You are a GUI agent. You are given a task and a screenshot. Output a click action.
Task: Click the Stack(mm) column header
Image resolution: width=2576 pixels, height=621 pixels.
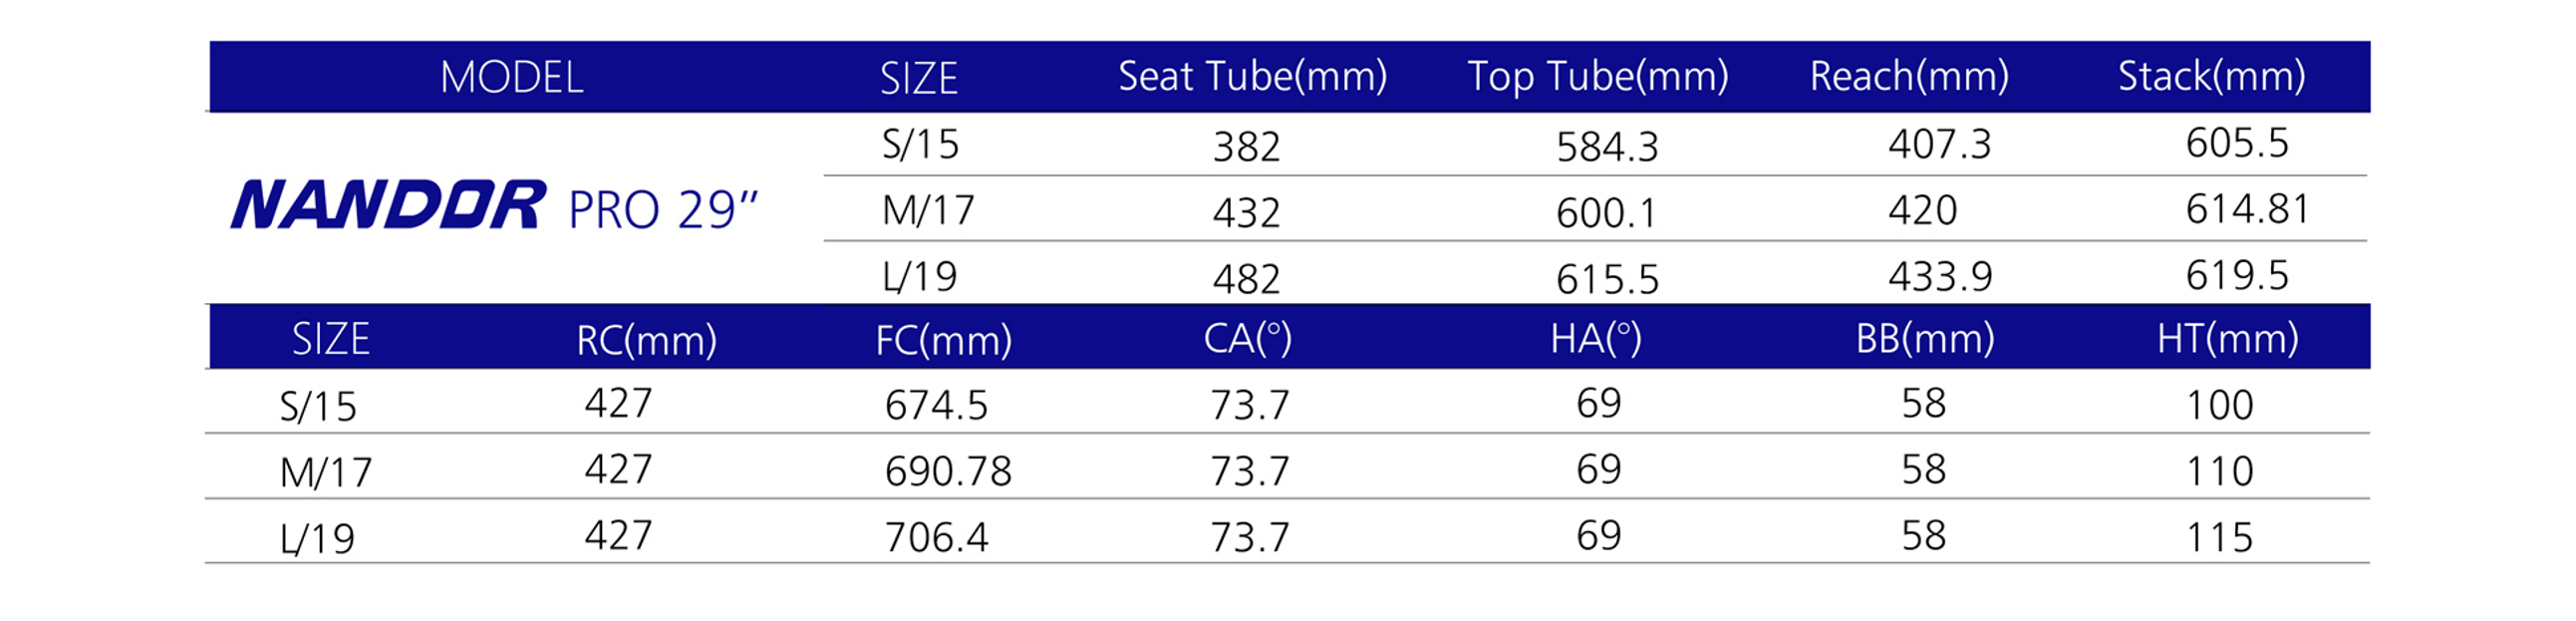(2211, 77)
